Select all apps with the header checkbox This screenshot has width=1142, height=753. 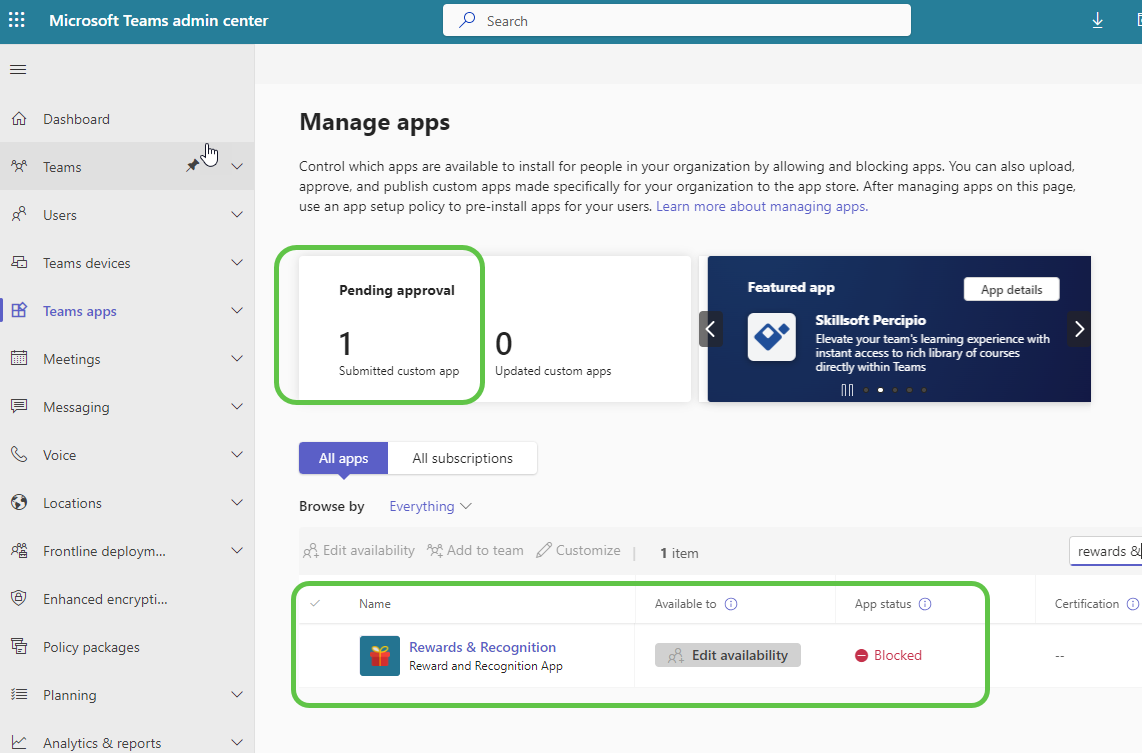[315, 603]
